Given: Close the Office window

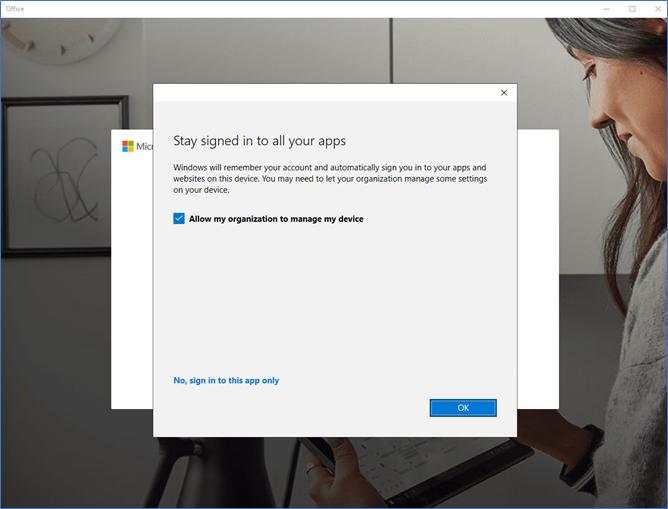Looking at the screenshot, I should pyautogui.click(x=658, y=9).
